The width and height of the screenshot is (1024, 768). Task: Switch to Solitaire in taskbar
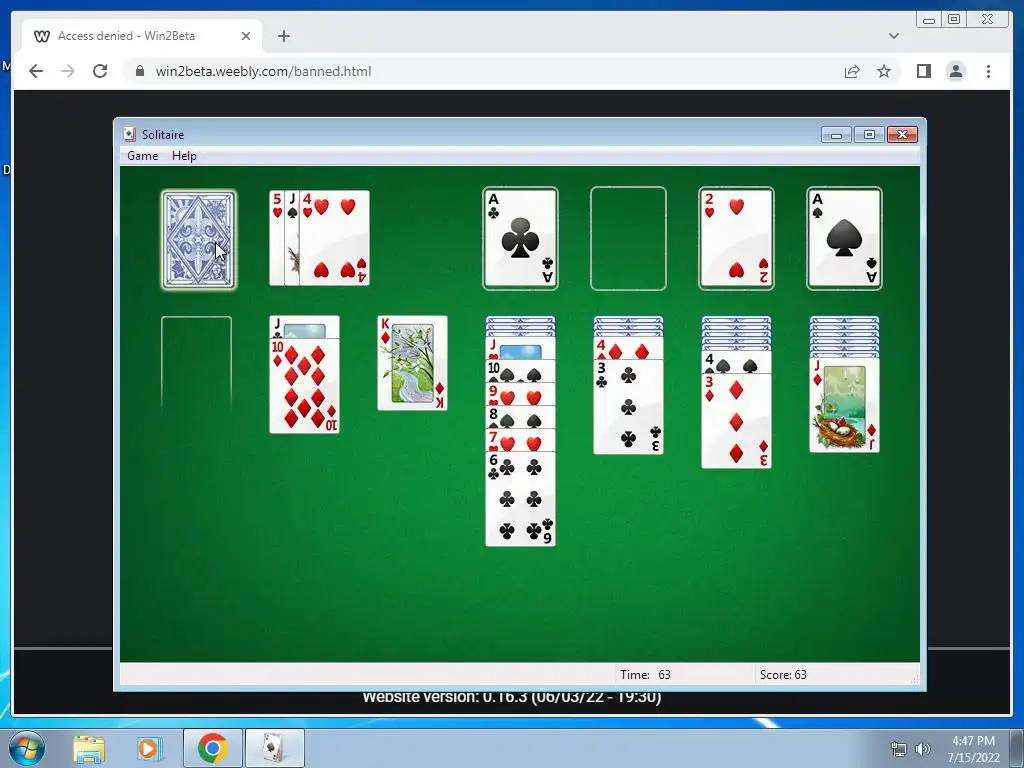tap(274, 748)
